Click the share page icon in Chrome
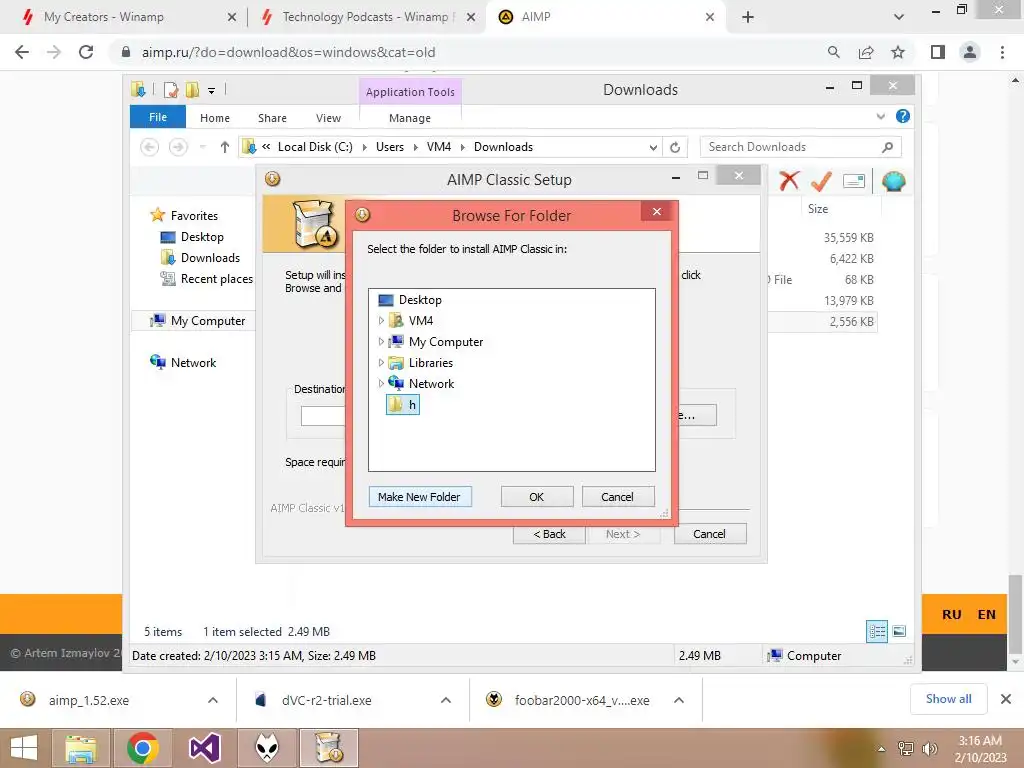 866,52
